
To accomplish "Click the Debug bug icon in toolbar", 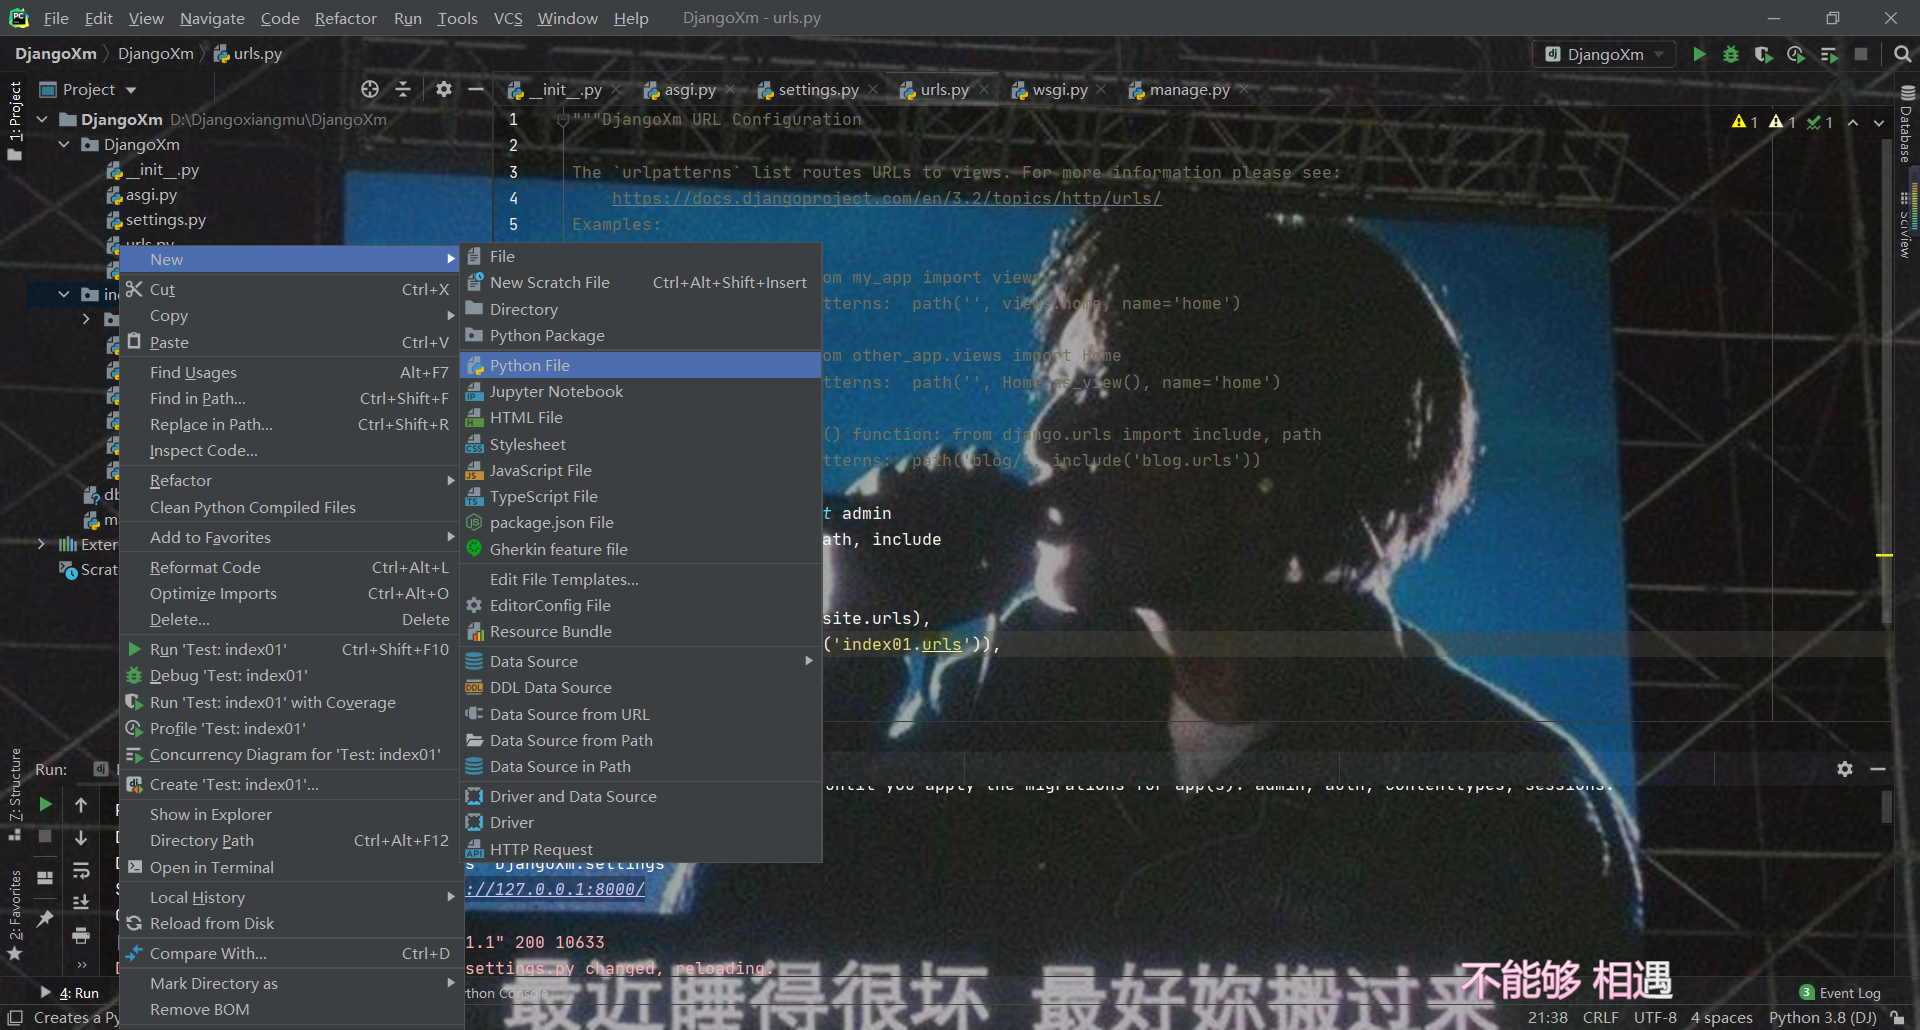I will point(1731,54).
